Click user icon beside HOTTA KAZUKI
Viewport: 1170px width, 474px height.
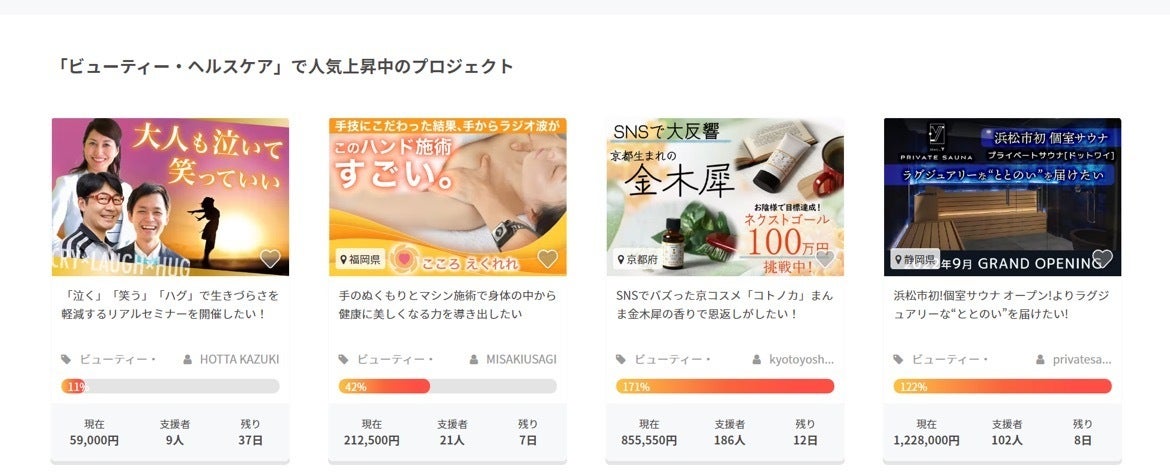coord(187,359)
